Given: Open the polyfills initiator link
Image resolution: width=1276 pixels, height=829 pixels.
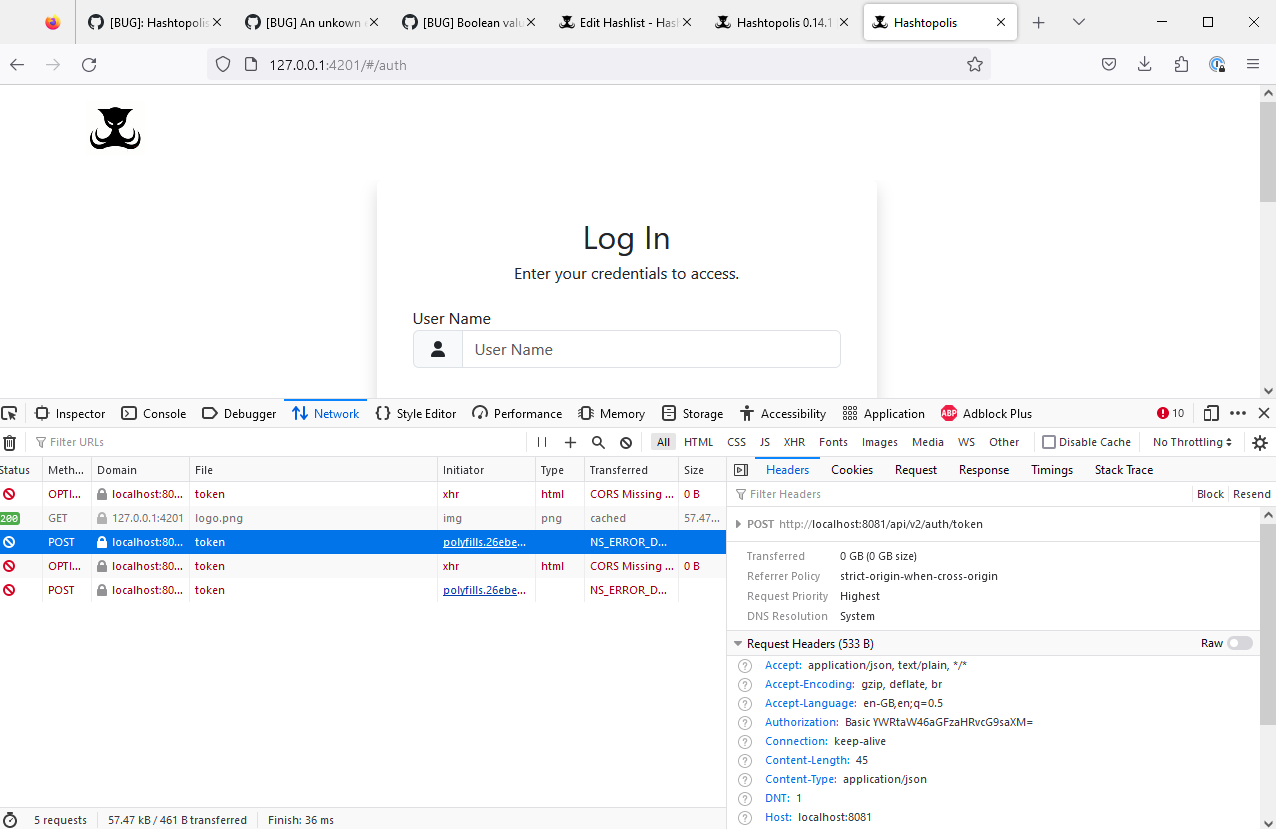Looking at the screenshot, I should (485, 541).
